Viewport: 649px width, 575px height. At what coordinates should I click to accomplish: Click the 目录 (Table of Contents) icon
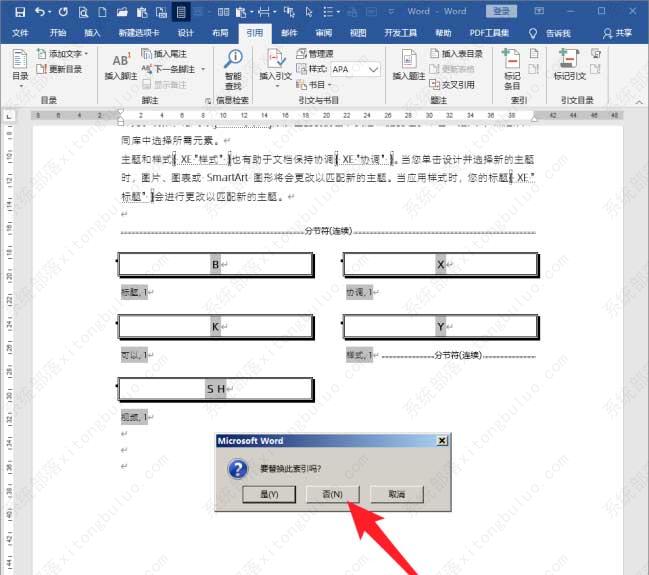20,61
